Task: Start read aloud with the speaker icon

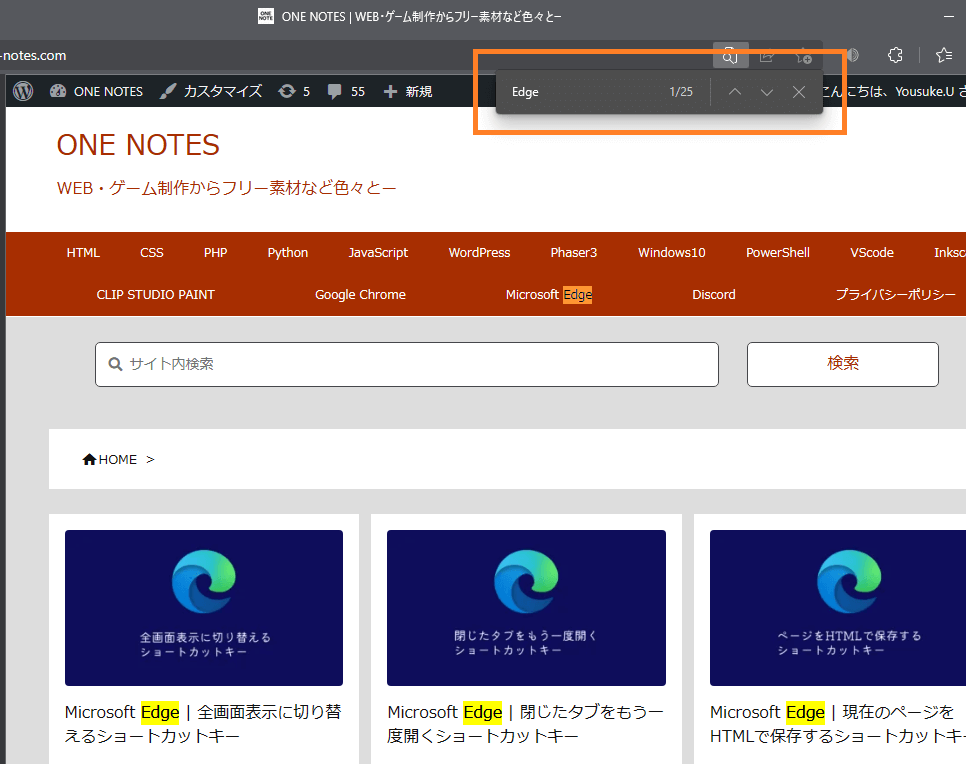Action: 852,55
